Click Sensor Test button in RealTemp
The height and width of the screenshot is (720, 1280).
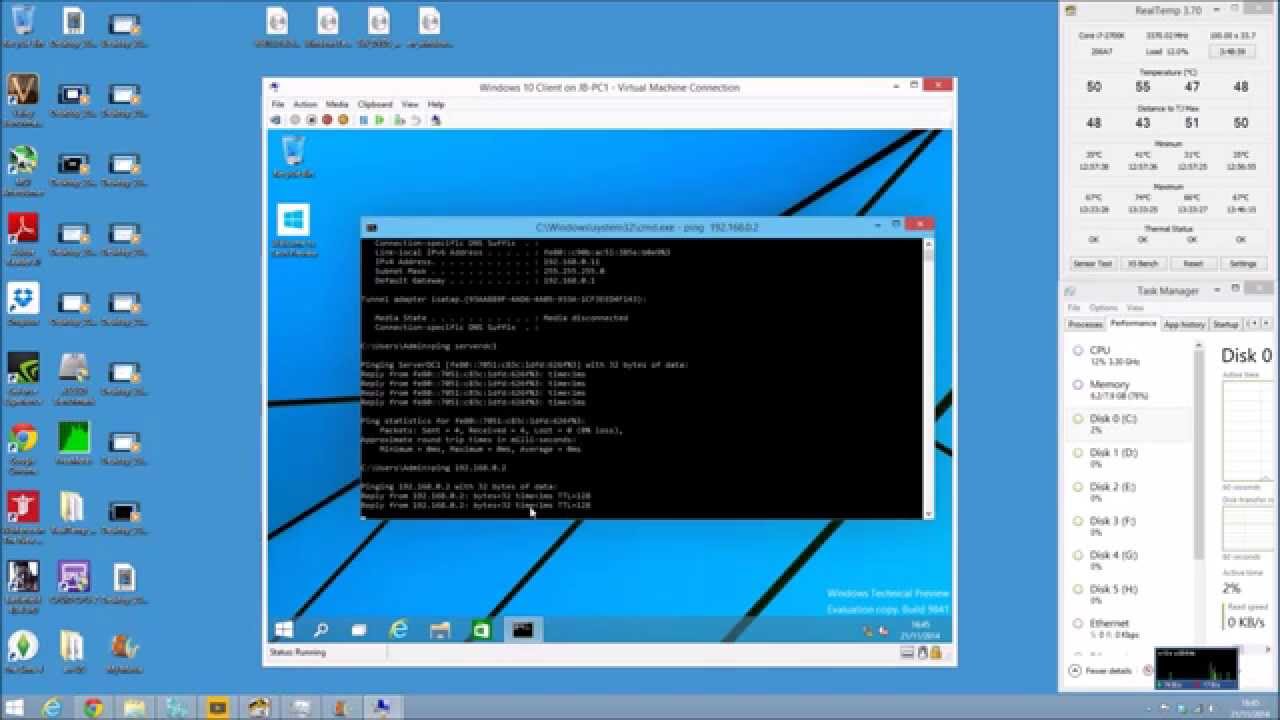(1092, 264)
